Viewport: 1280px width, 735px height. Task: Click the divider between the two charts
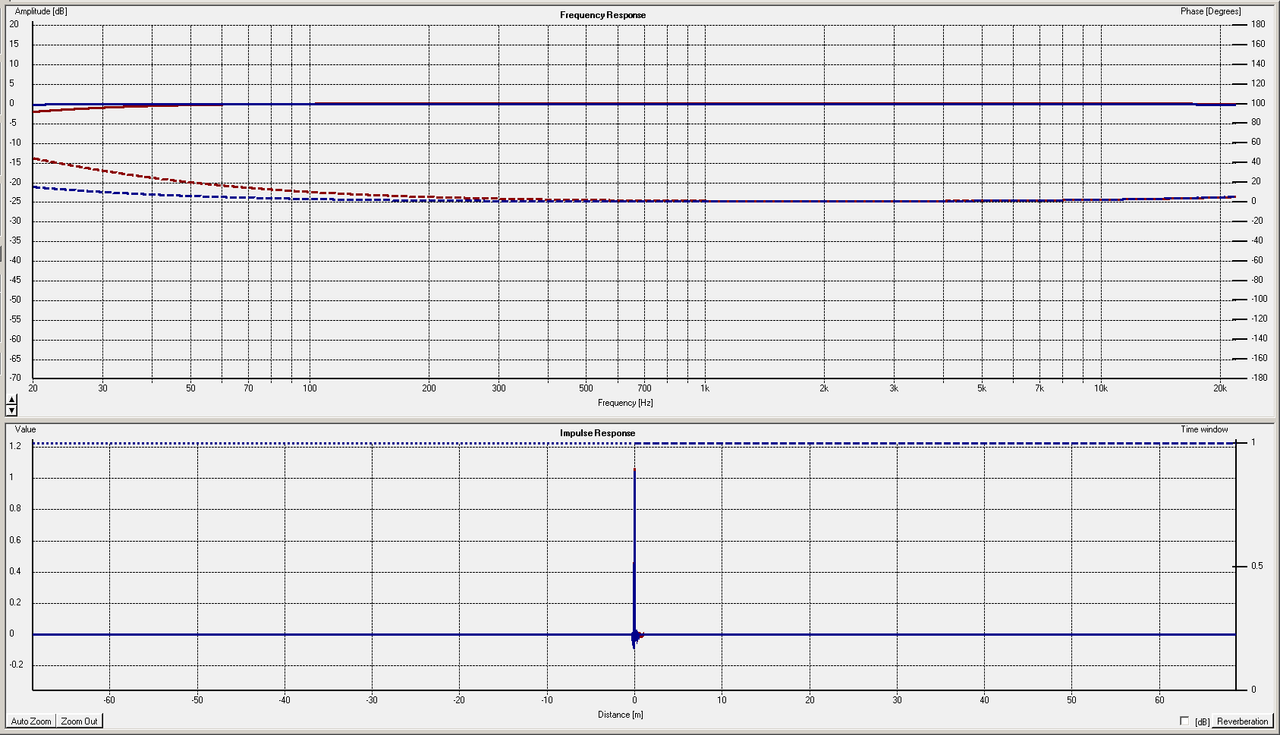tap(640, 420)
